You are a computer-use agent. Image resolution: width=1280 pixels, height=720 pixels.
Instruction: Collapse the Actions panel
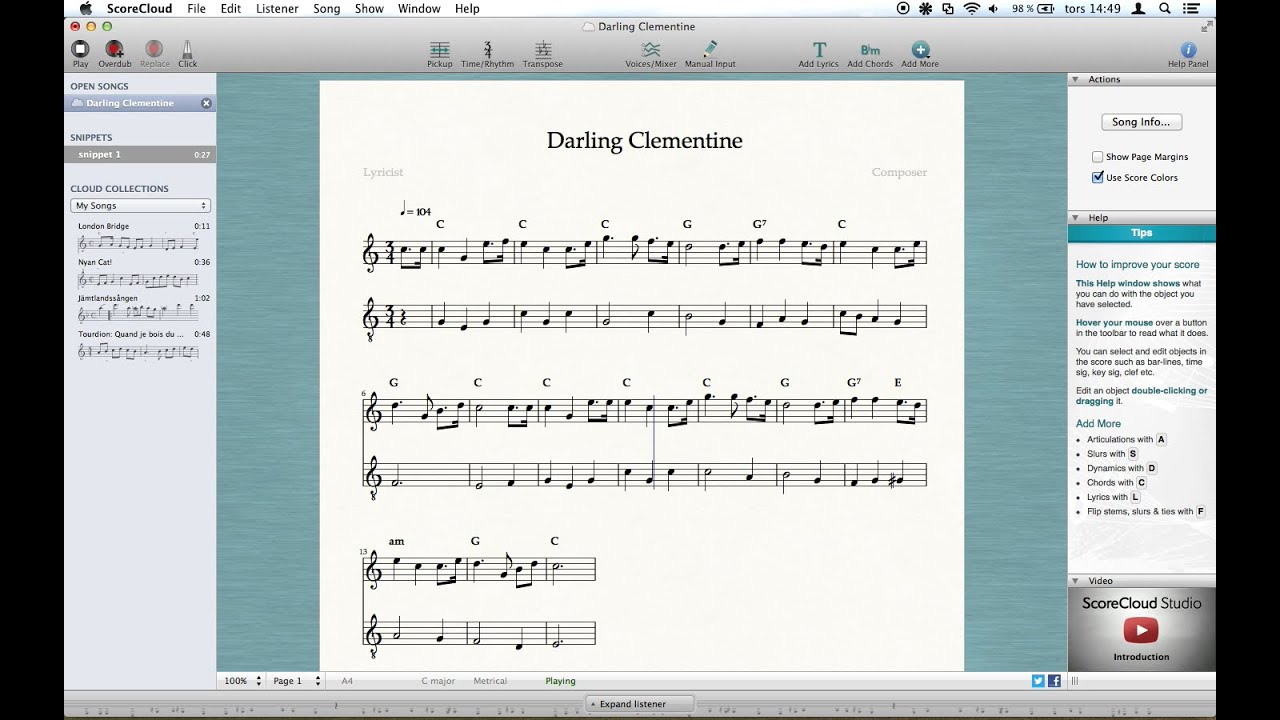[x=1075, y=79]
